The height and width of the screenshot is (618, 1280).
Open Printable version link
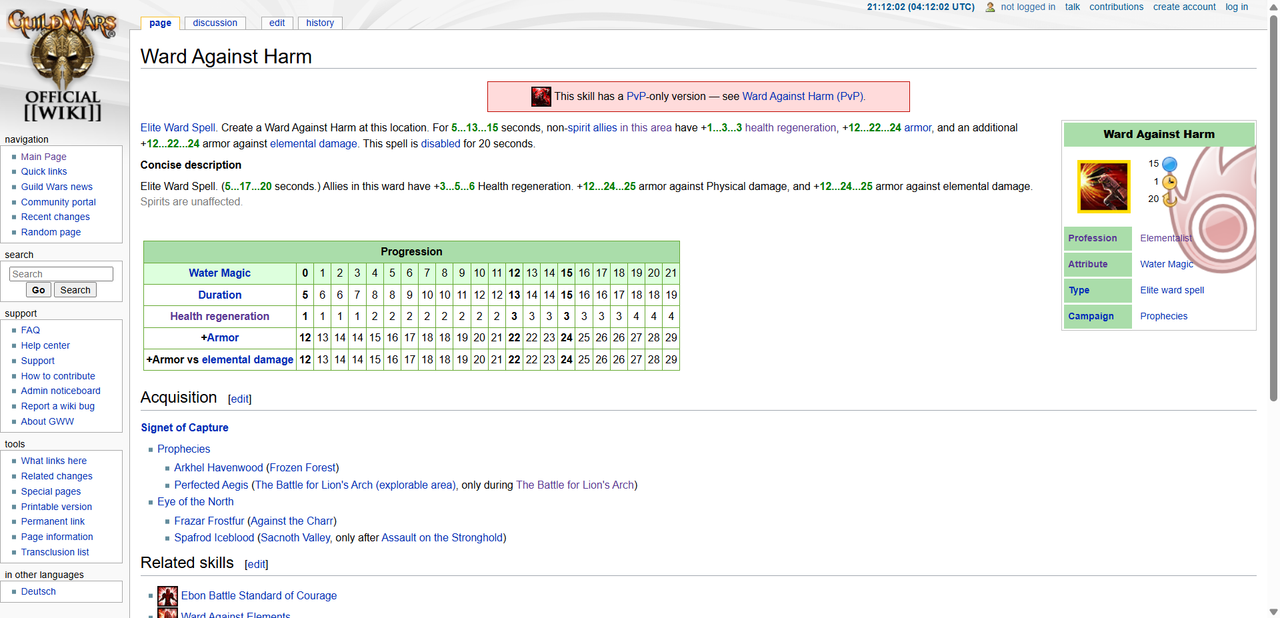[x=57, y=507]
